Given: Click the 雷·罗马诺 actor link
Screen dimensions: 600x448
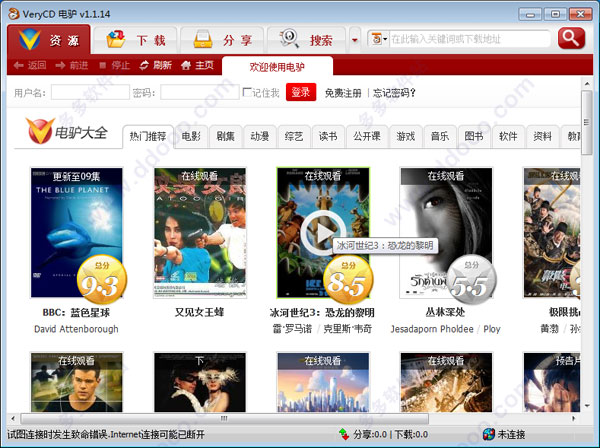Looking at the screenshot, I should pyautogui.click(x=292, y=329).
